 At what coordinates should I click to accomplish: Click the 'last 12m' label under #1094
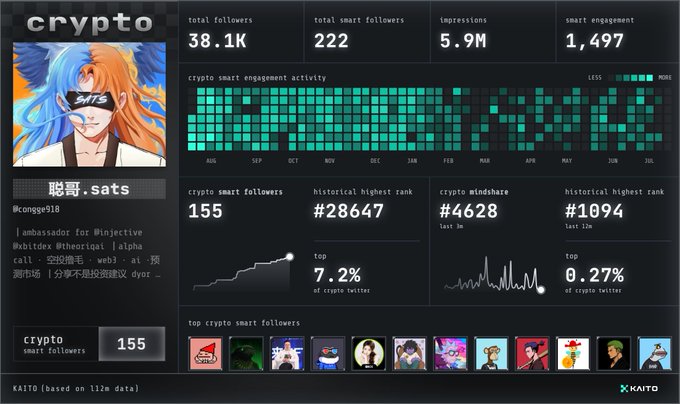579,226
